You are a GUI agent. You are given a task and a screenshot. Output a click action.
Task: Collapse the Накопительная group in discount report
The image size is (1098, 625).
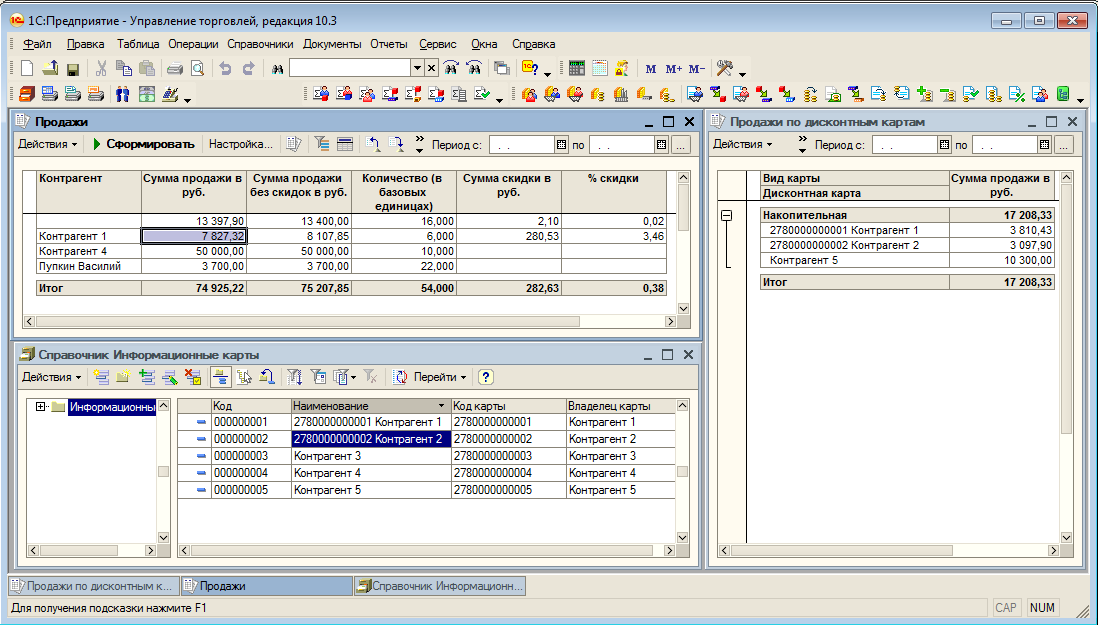(727, 215)
